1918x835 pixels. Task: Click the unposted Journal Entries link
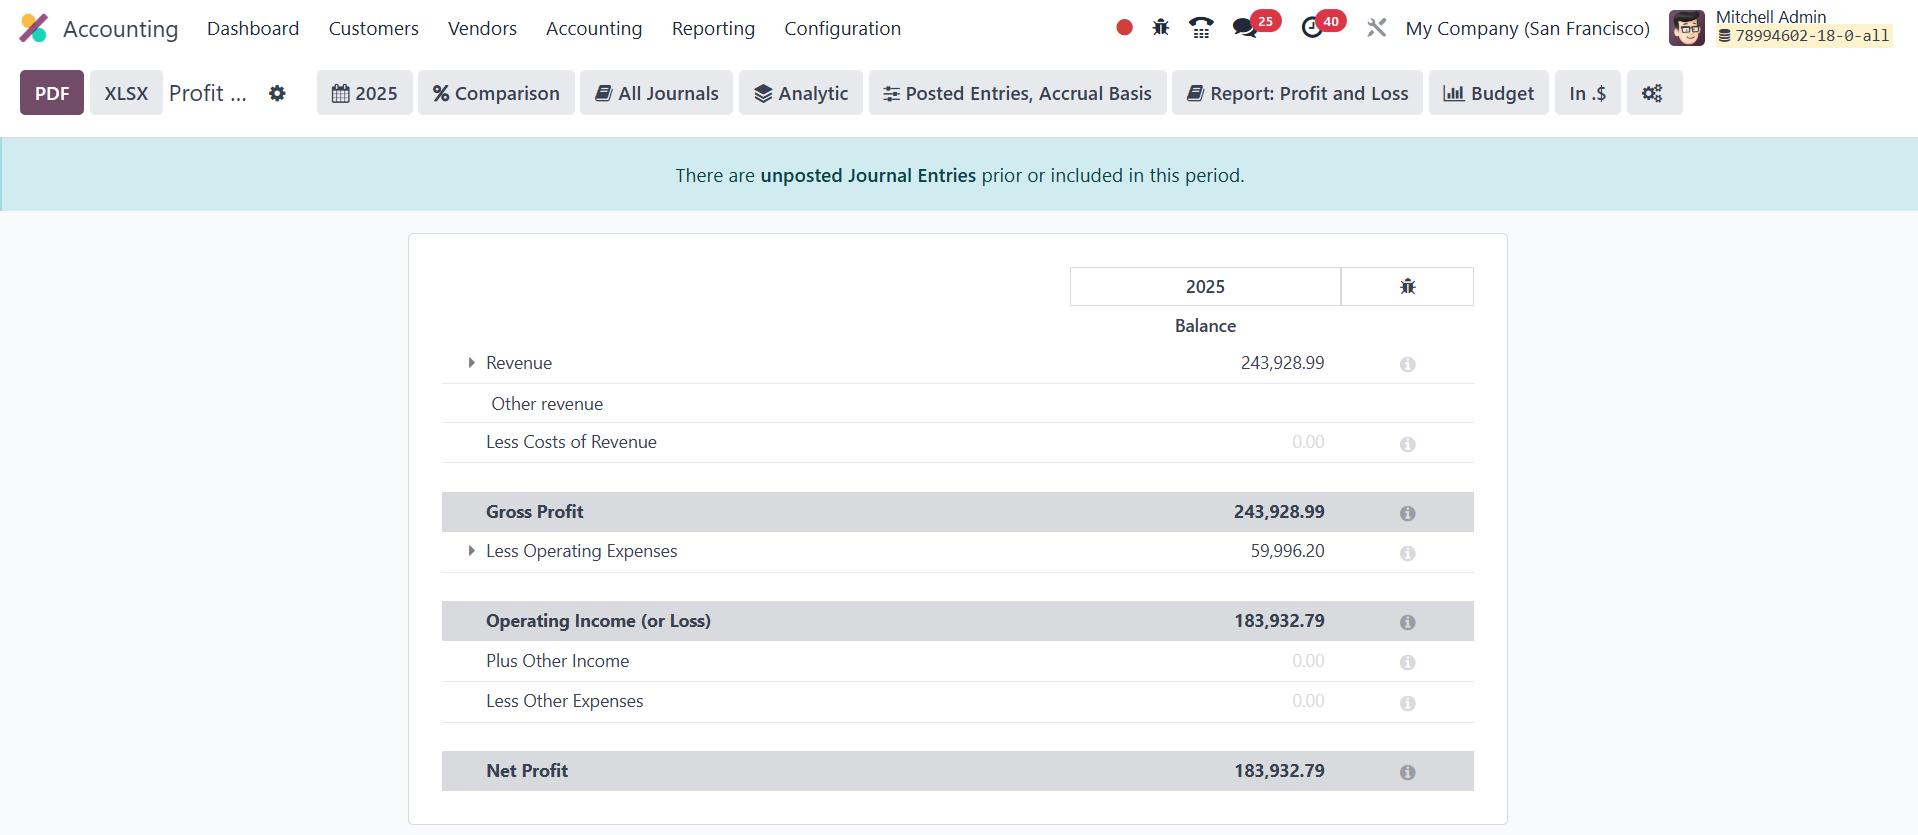click(868, 176)
